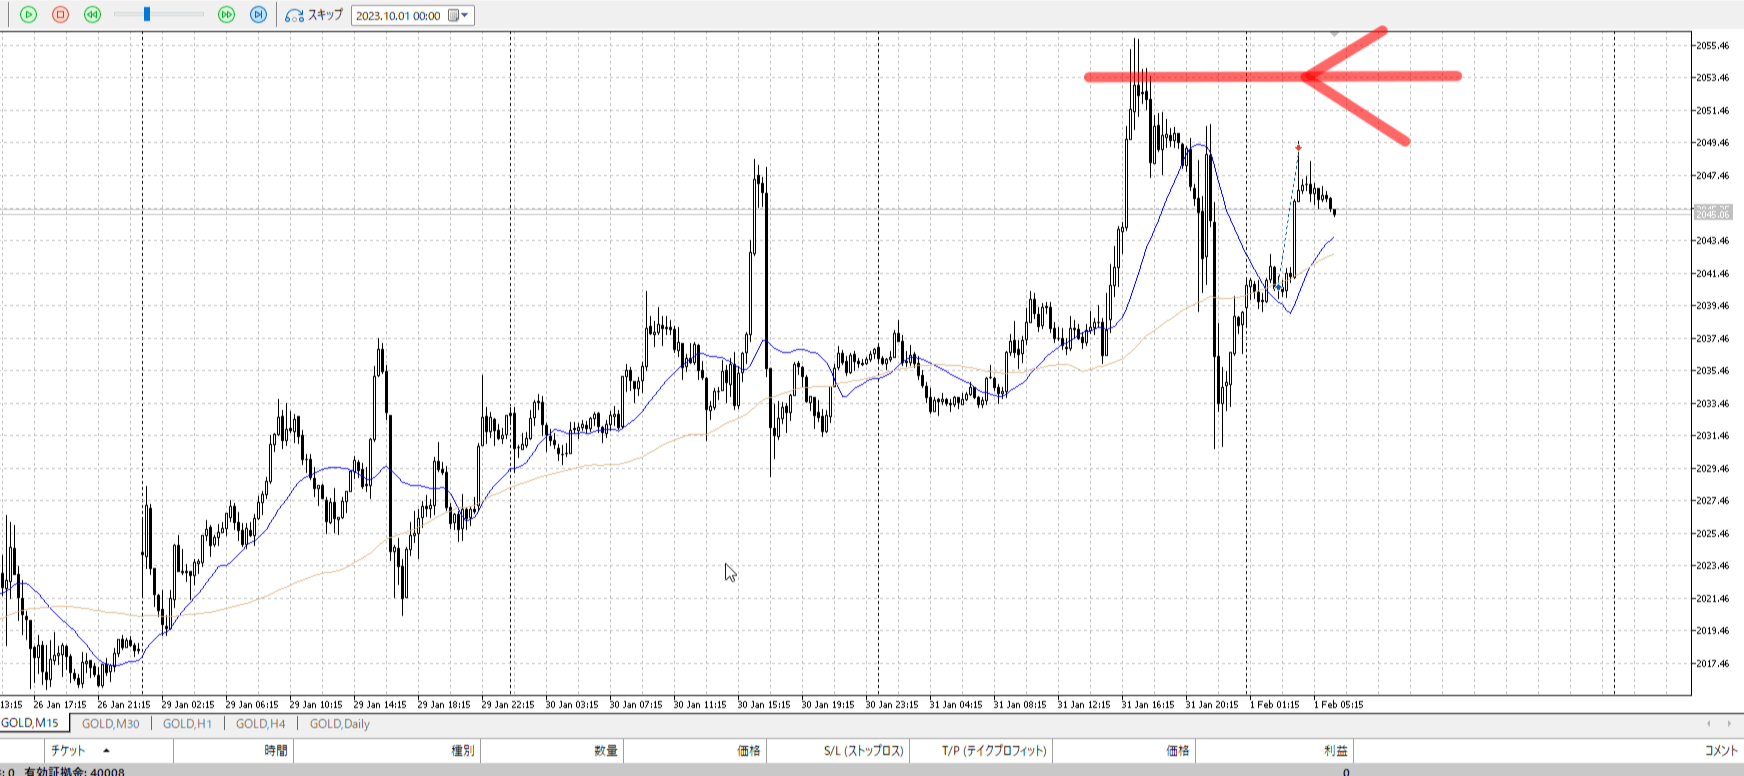Click the S/L (ストップロス) column header
1744x776 pixels.
coord(863,750)
